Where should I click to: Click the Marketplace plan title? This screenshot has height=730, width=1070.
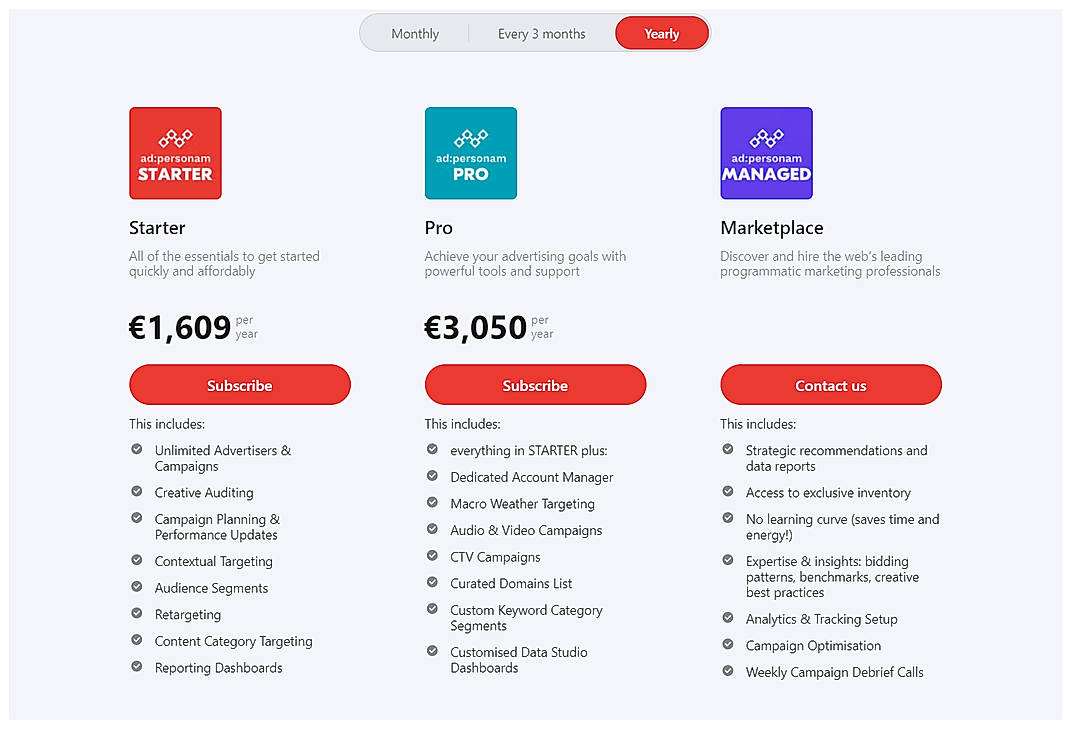pyautogui.click(x=771, y=228)
